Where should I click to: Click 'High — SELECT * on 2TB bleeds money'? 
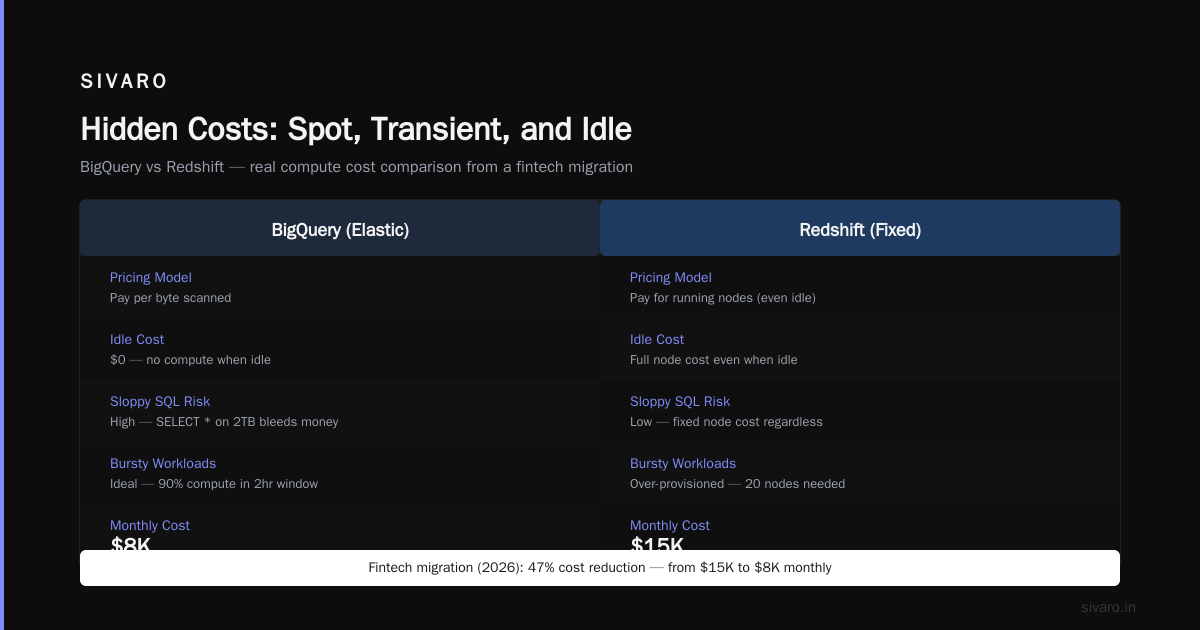(224, 422)
